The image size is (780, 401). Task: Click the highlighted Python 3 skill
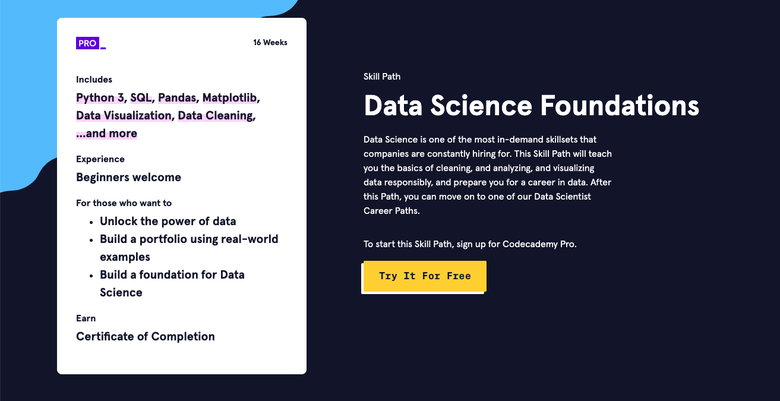coord(101,98)
